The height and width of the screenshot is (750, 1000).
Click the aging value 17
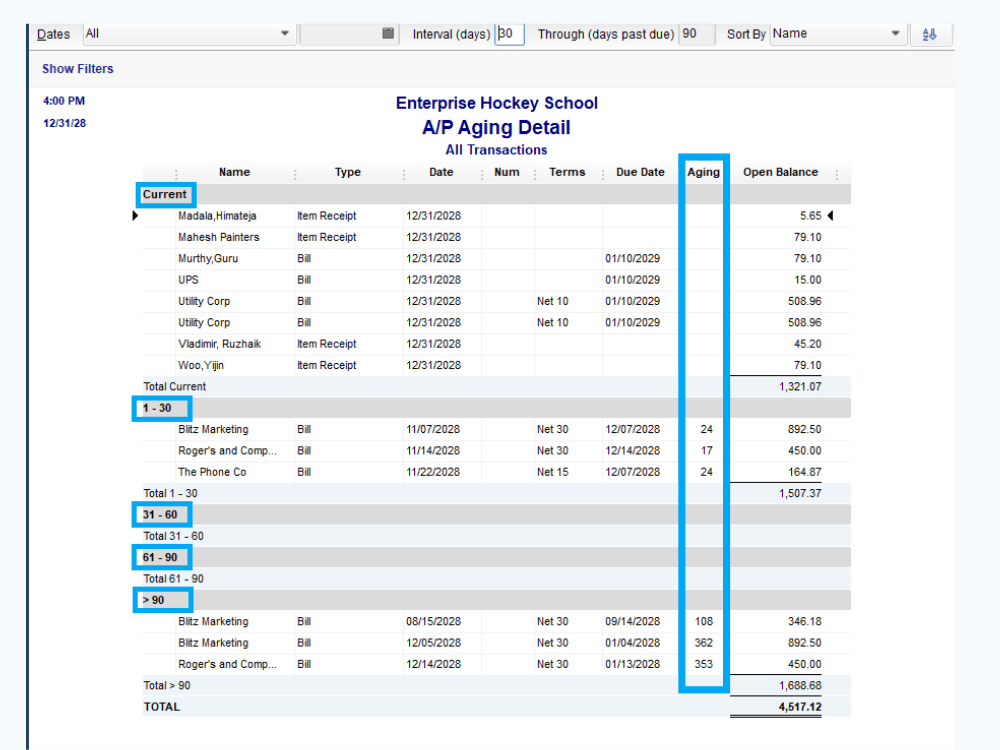point(707,451)
